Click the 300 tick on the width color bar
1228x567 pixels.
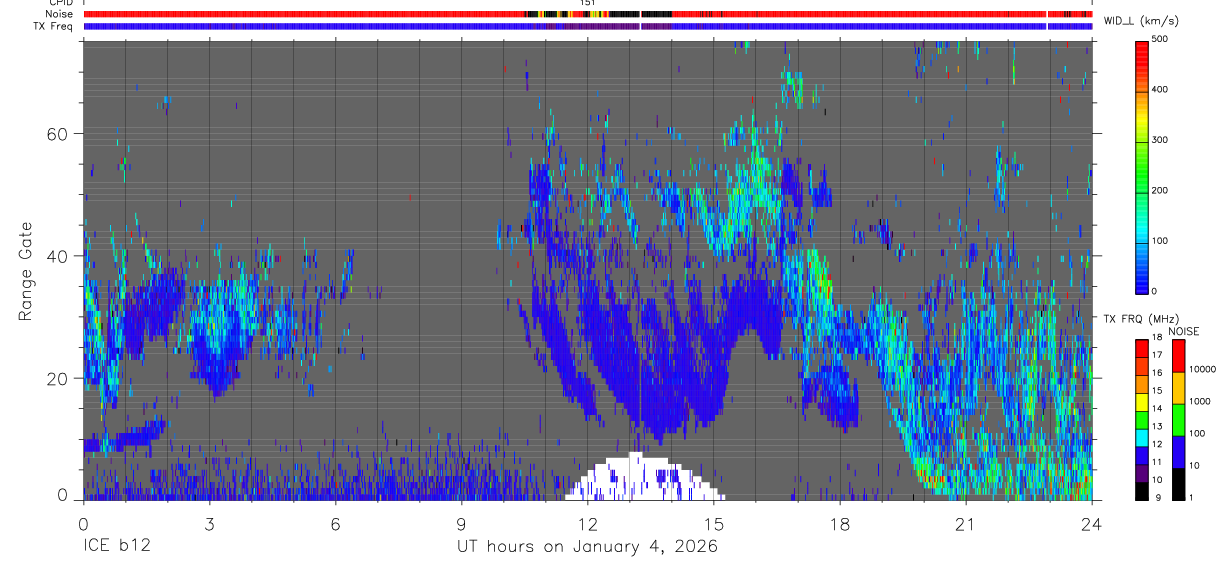pos(1160,139)
